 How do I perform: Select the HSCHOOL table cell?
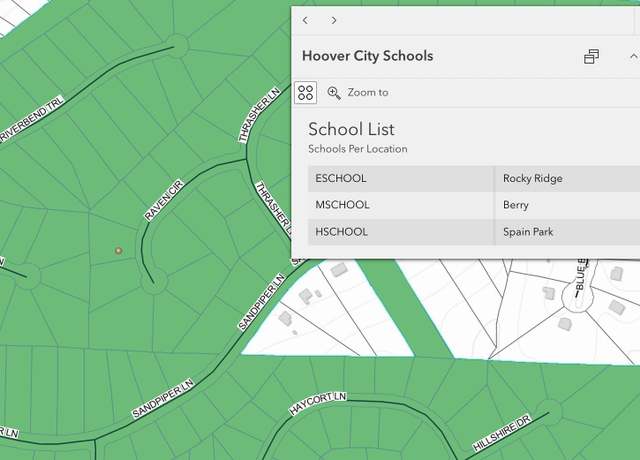tap(401, 232)
